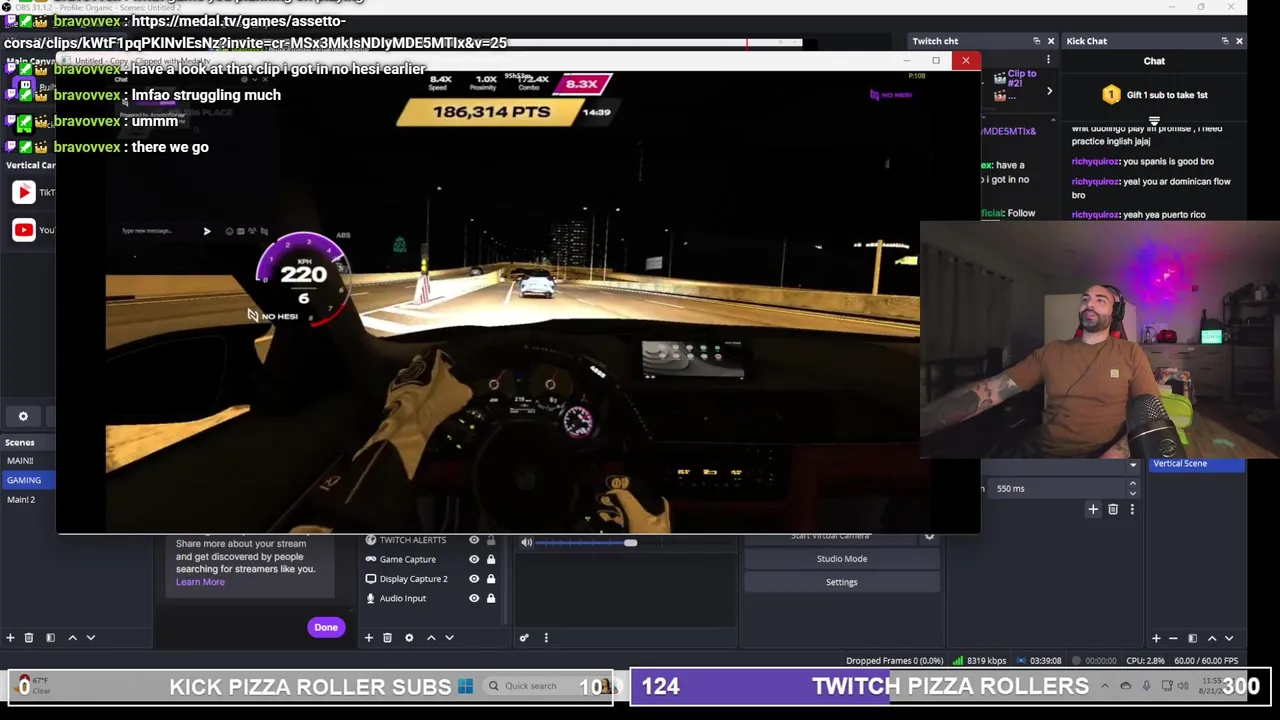Image resolution: width=1280 pixels, height=720 pixels.
Task: Delete selected source with trash icon
Action: pos(387,637)
